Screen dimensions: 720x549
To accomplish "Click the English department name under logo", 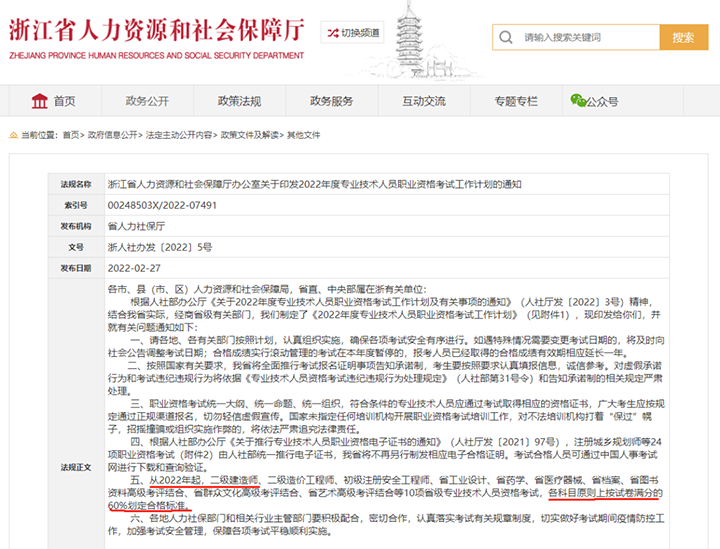I will (x=157, y=56).
